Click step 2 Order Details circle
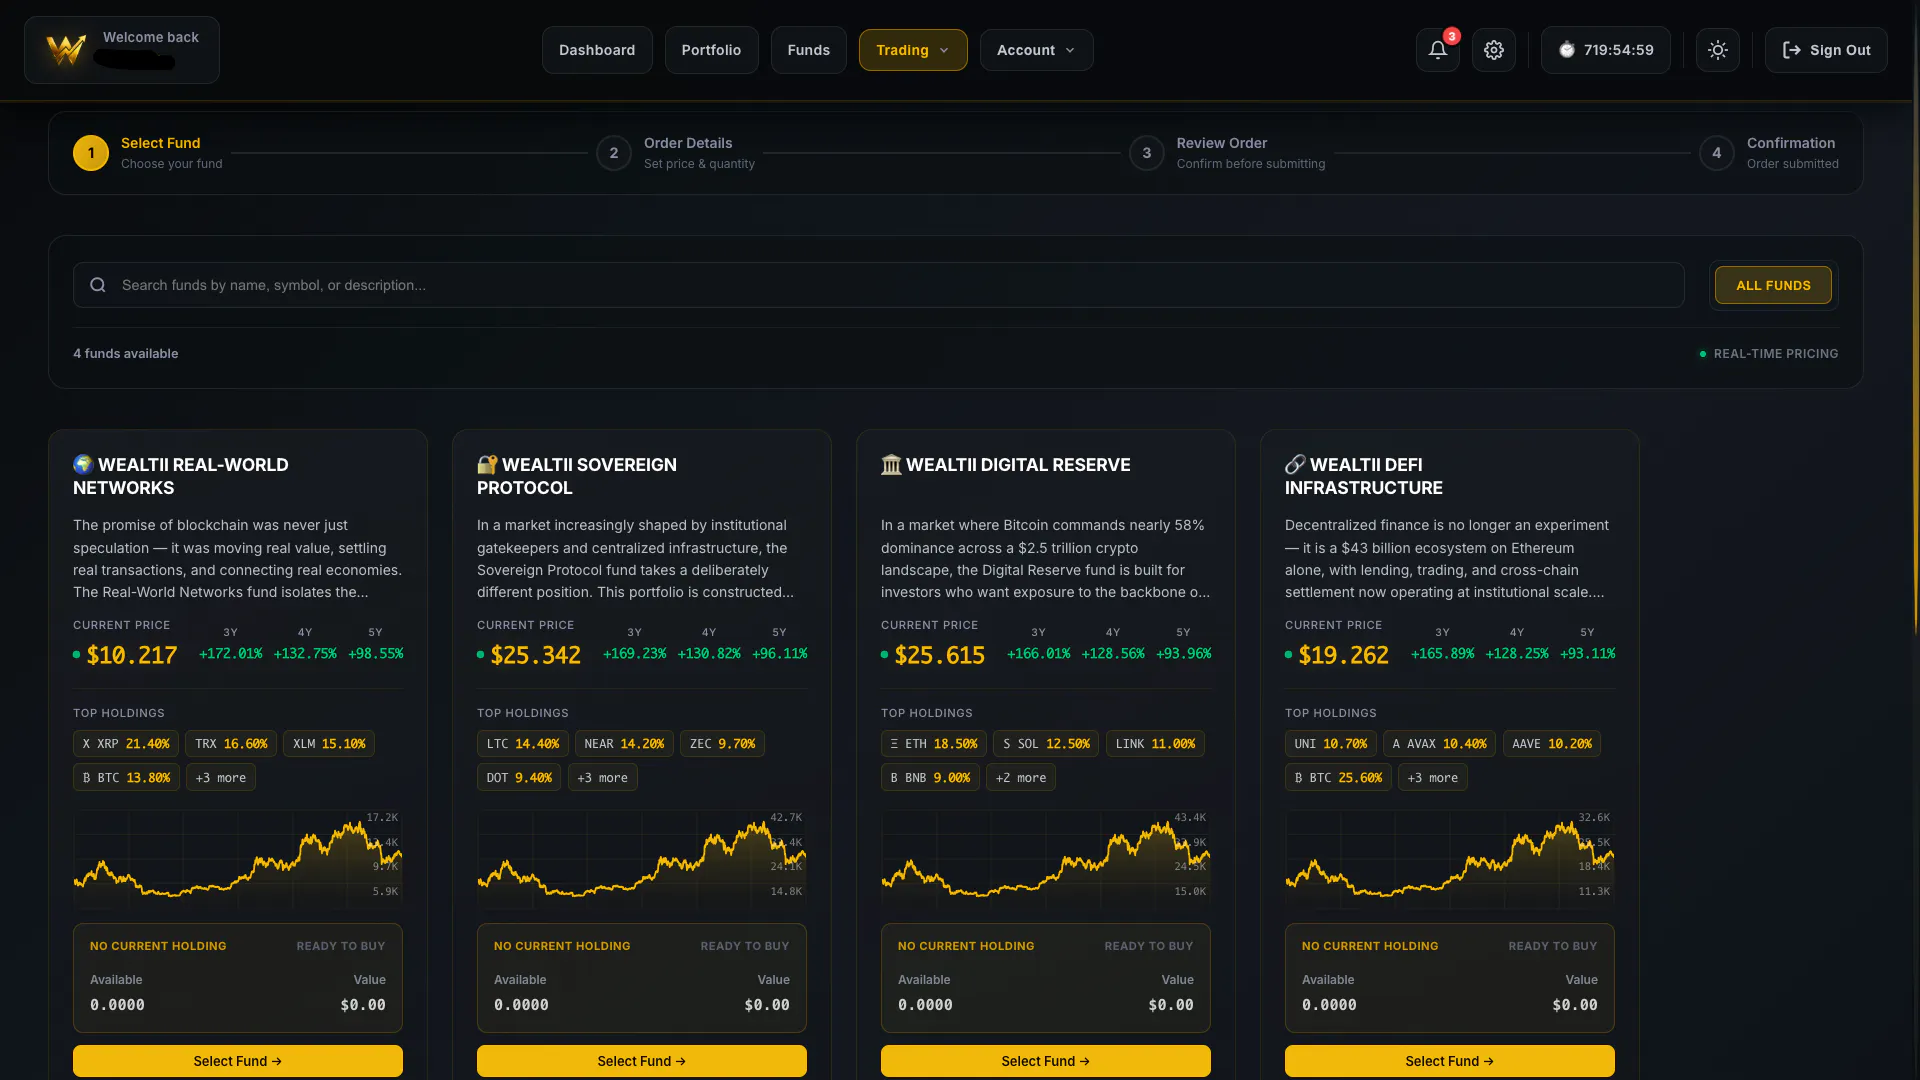The image size is (1920, 1080). pyautogui.click(x=614, y=153)
